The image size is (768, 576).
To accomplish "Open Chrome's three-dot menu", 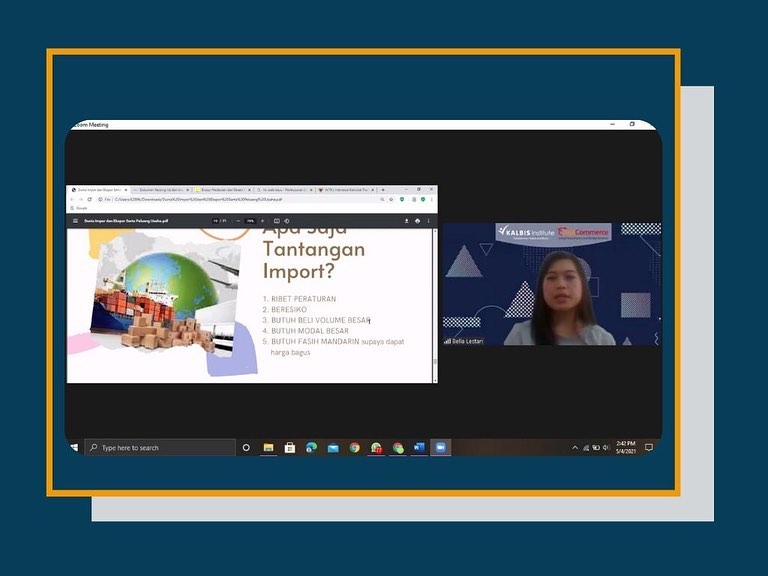I will (432, 199).
